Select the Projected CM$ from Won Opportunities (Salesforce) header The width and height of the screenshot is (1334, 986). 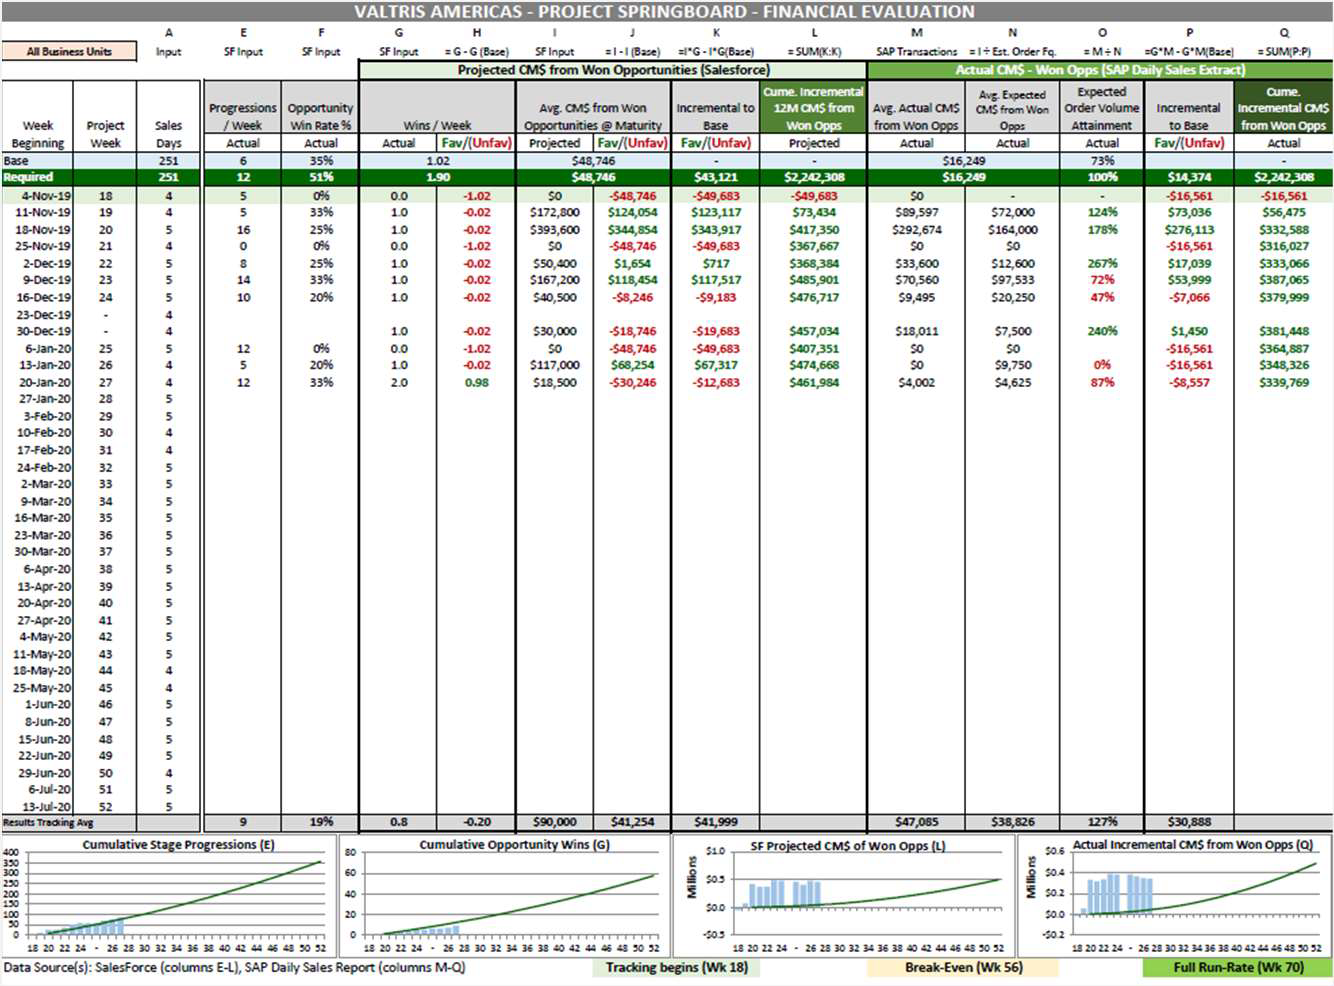coord(613,70)
